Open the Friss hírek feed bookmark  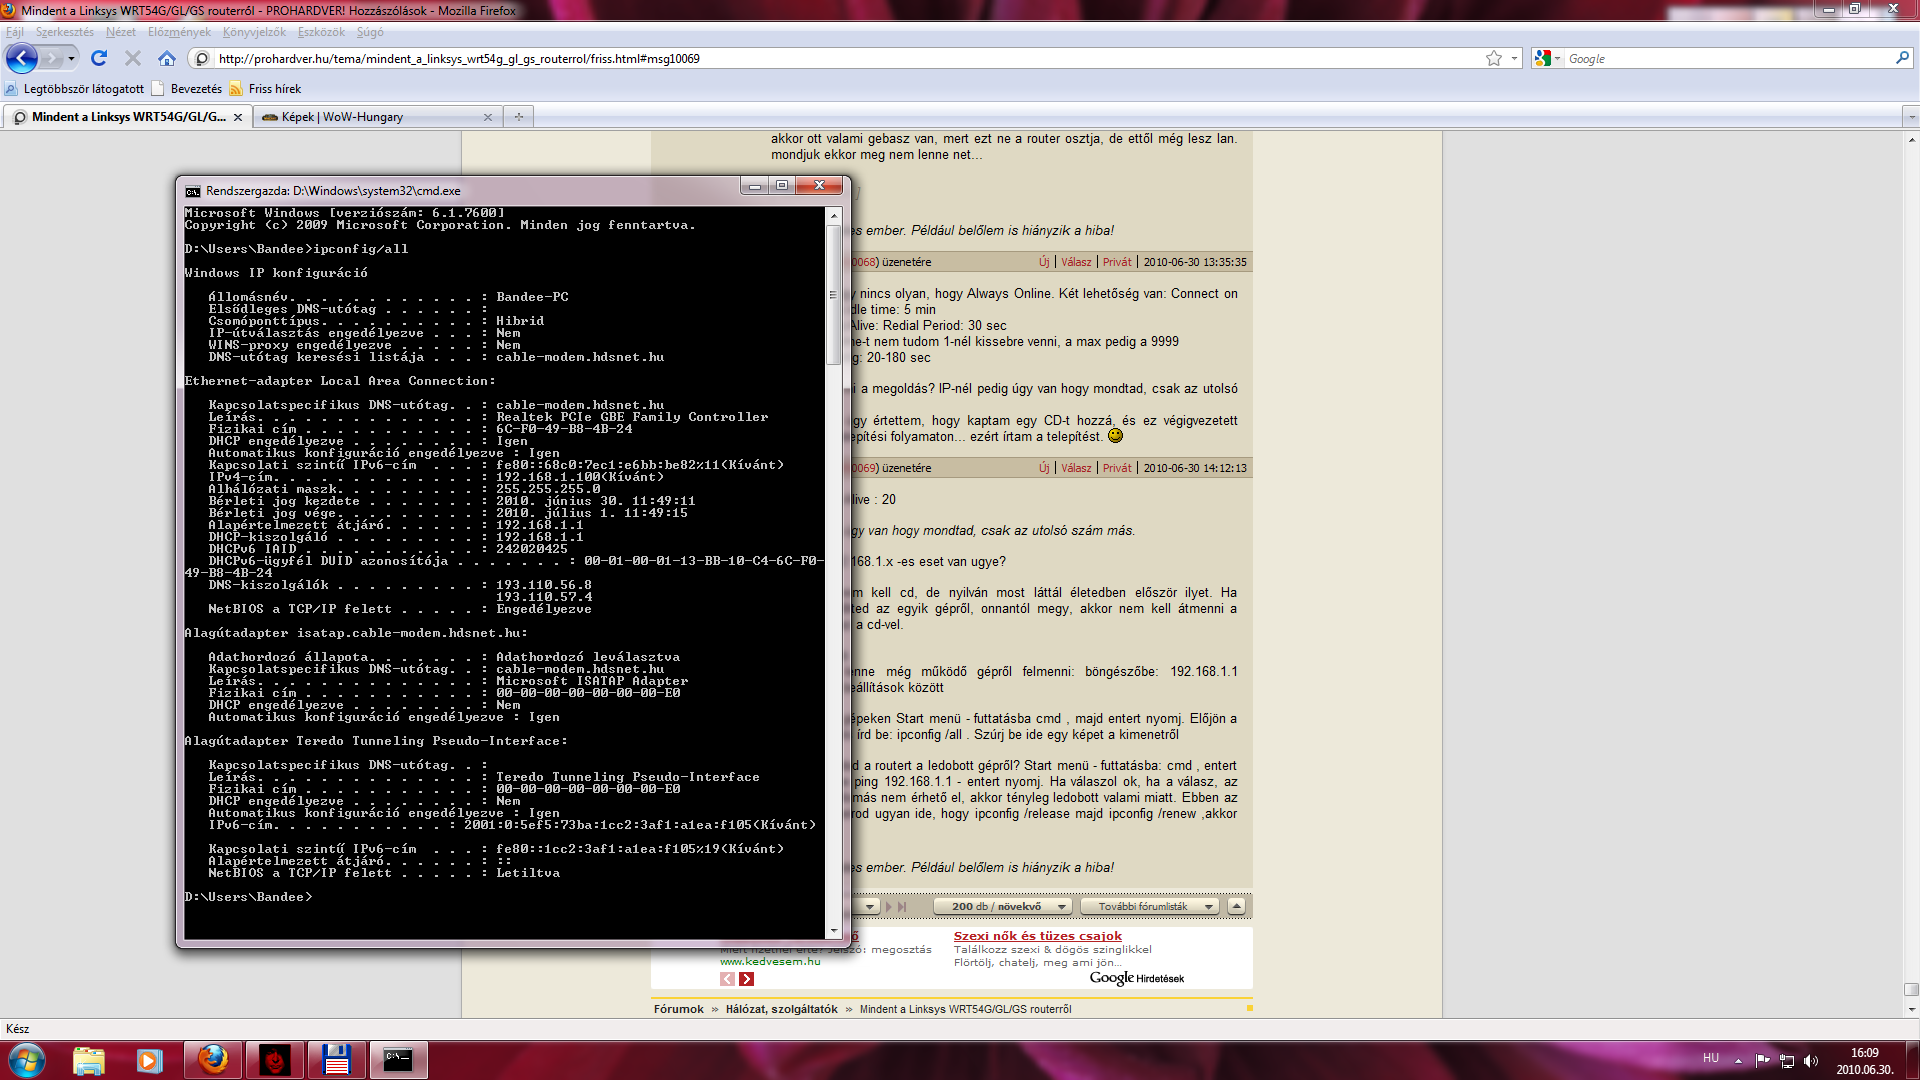265,89
